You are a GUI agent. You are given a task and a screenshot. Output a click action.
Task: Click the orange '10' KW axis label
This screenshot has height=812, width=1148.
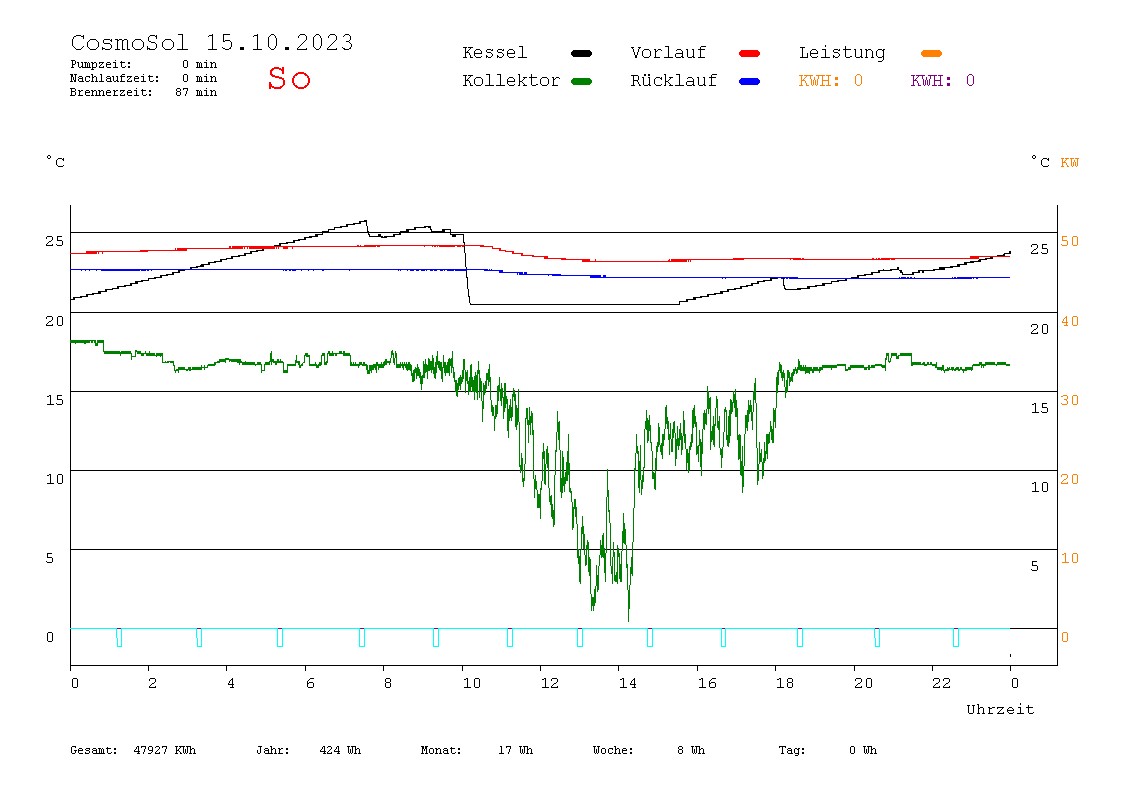click(1070, 558)
